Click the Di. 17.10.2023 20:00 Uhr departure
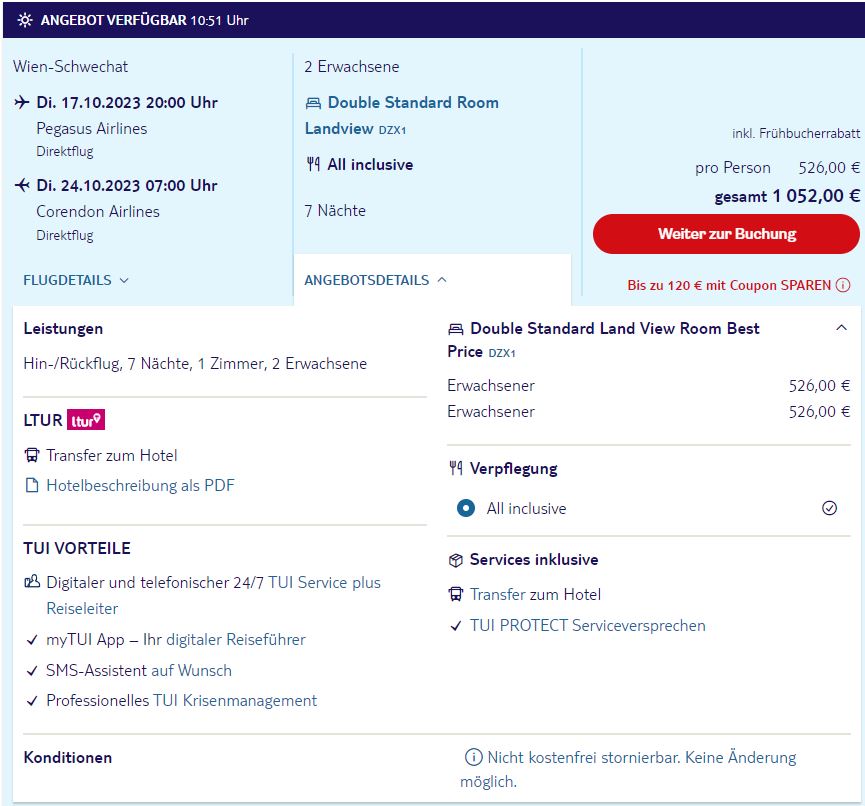Image resolution: width=865 pixels, height=806 pixels. 127,103
